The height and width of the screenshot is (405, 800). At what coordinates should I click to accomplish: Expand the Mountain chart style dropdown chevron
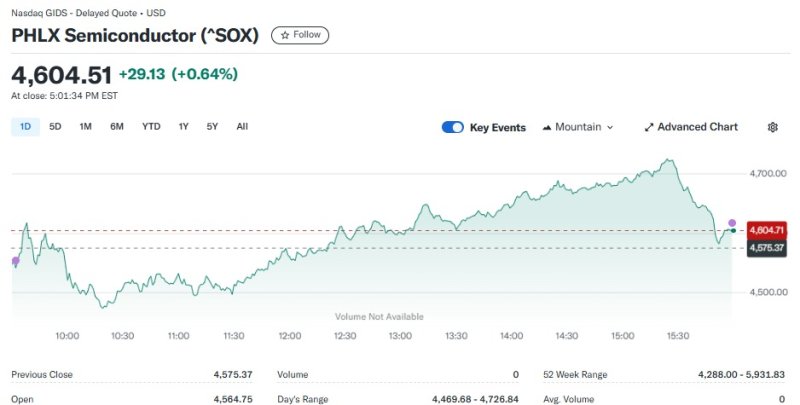click(x=610, y=127)
